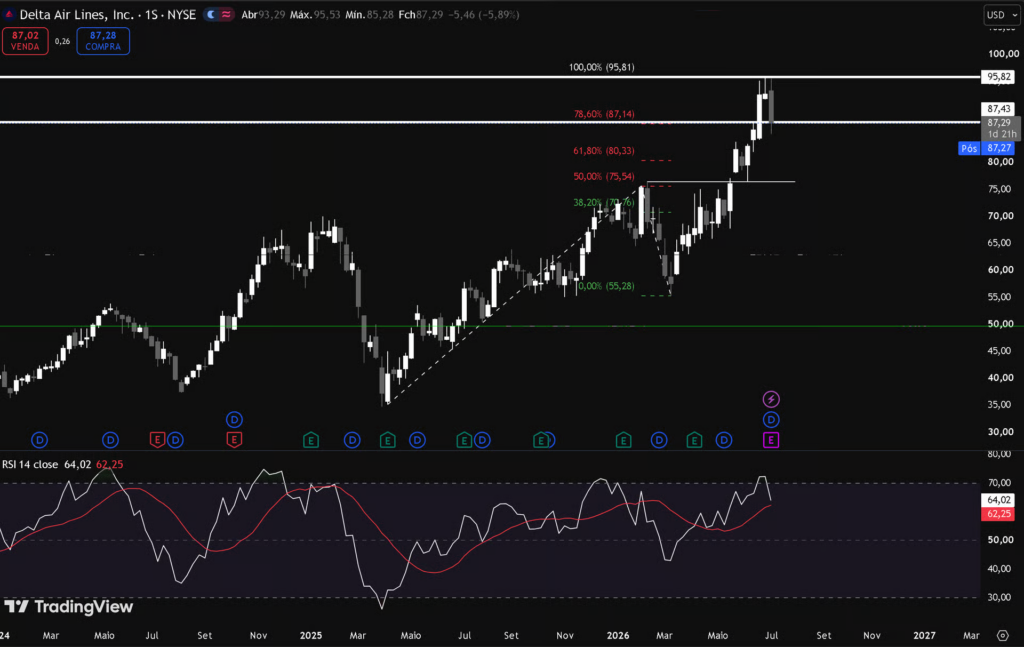Click the D dividend marker above Maio 2026
Viewport: 1024px width, 647px height.
(724, 440)
